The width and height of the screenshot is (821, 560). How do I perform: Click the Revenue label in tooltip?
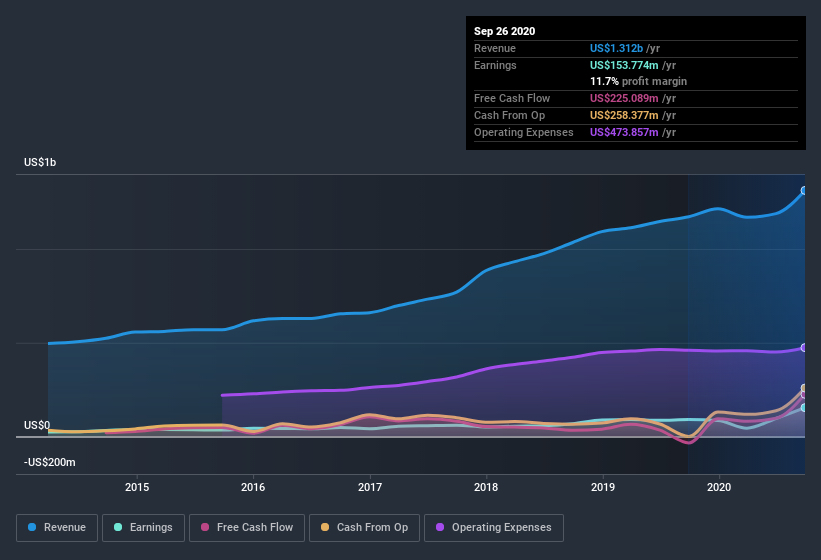[x=495, y=48]
